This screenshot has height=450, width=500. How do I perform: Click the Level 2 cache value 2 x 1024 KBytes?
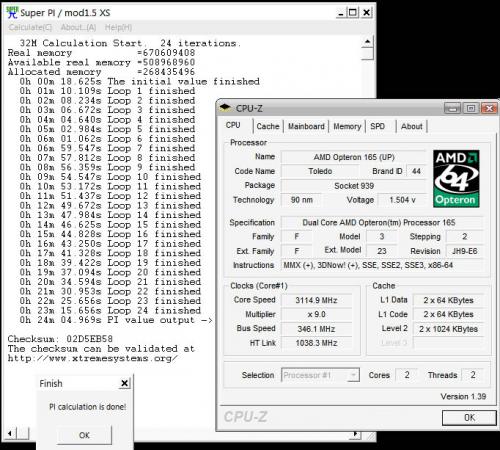coord(448,329)
